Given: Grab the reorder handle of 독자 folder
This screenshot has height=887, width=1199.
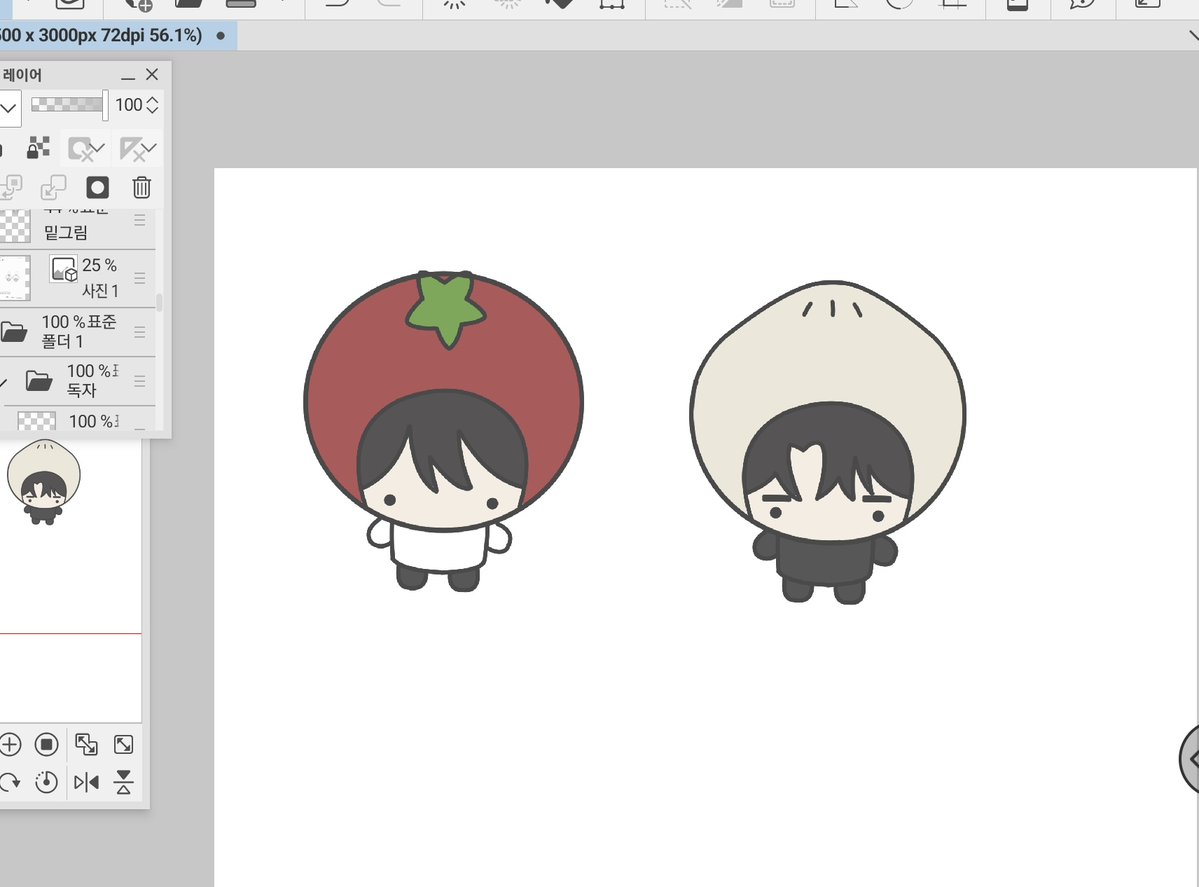Looking at the screenshot, I should pos(139,380).
